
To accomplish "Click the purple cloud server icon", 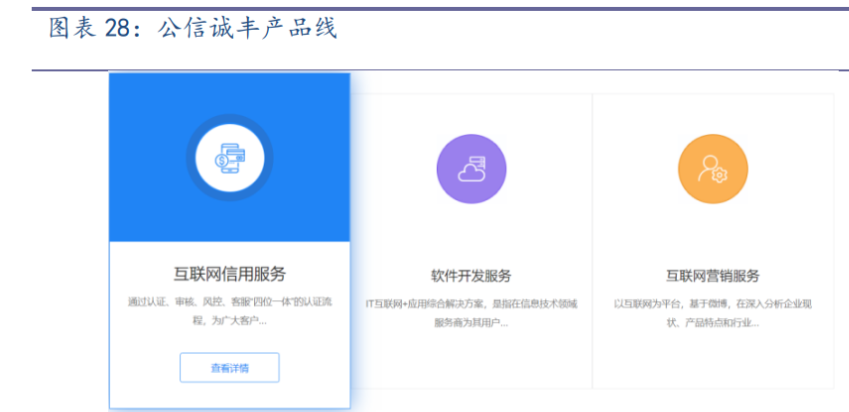I will tap(472, 169).
